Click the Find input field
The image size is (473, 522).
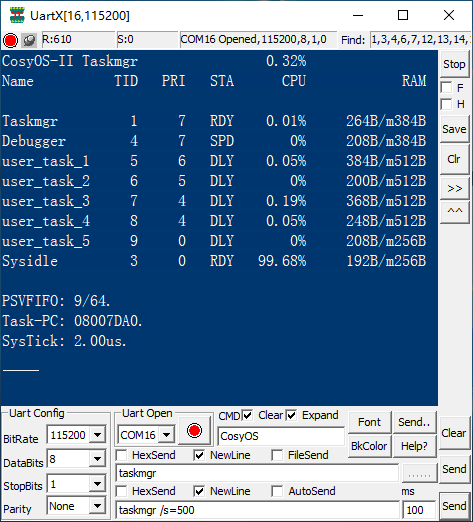(421, 40)
